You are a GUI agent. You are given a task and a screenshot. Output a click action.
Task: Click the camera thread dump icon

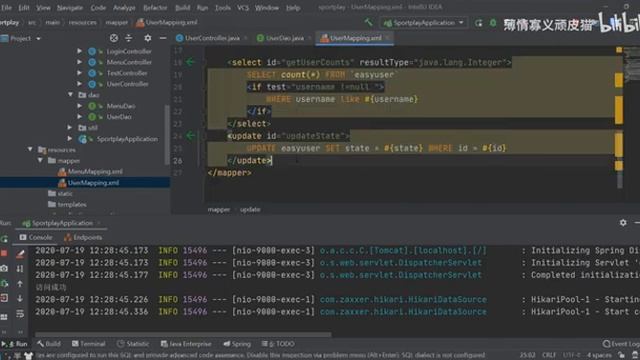[4, 268]
